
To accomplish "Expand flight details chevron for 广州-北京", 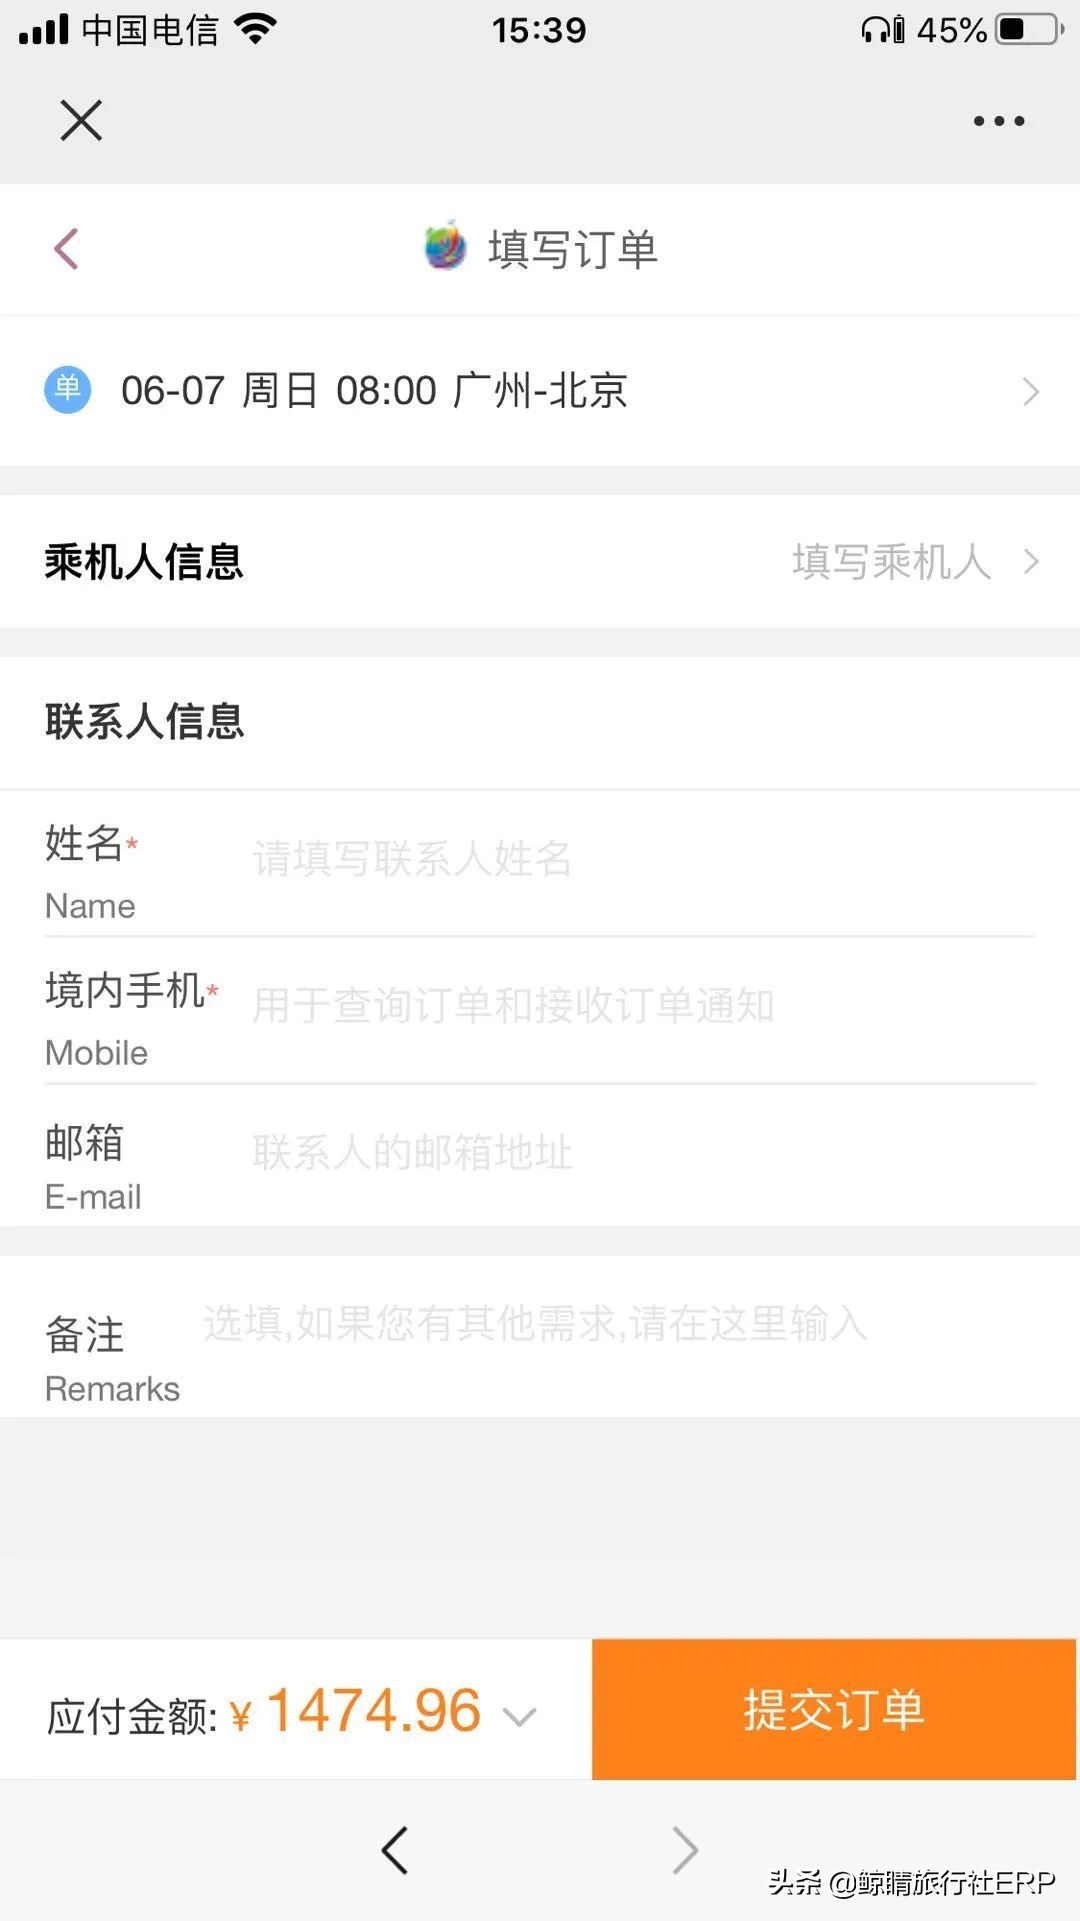I will pyautogui.click(x=1031, y=391).
